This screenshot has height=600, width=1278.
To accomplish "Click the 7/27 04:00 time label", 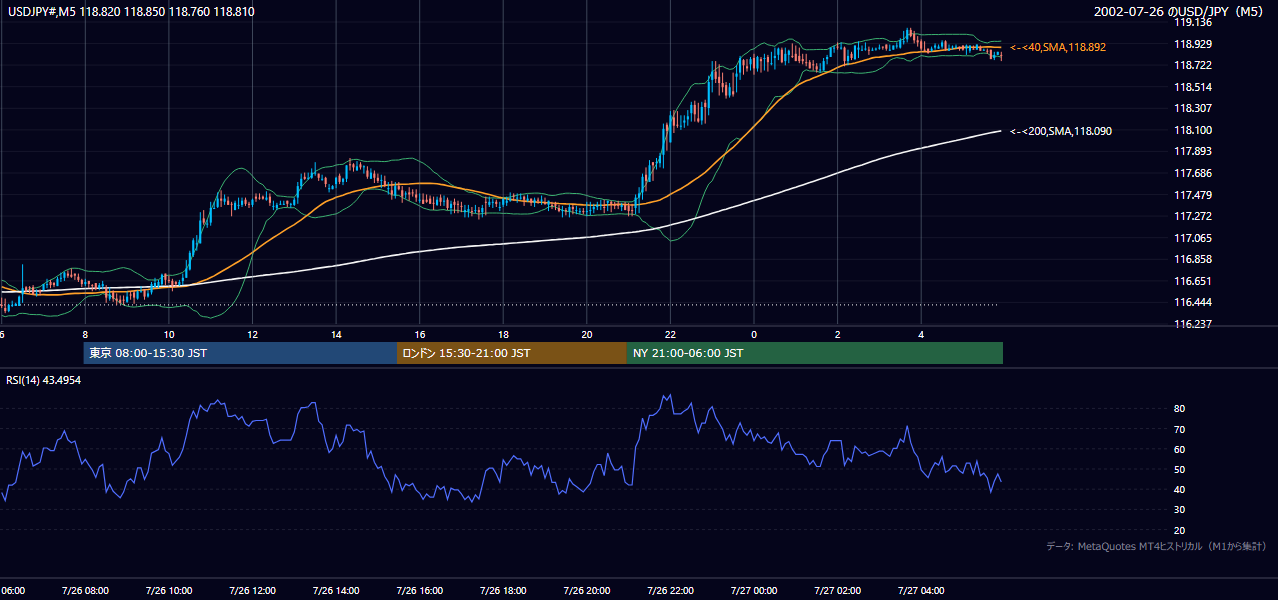I will click(922, 591).
